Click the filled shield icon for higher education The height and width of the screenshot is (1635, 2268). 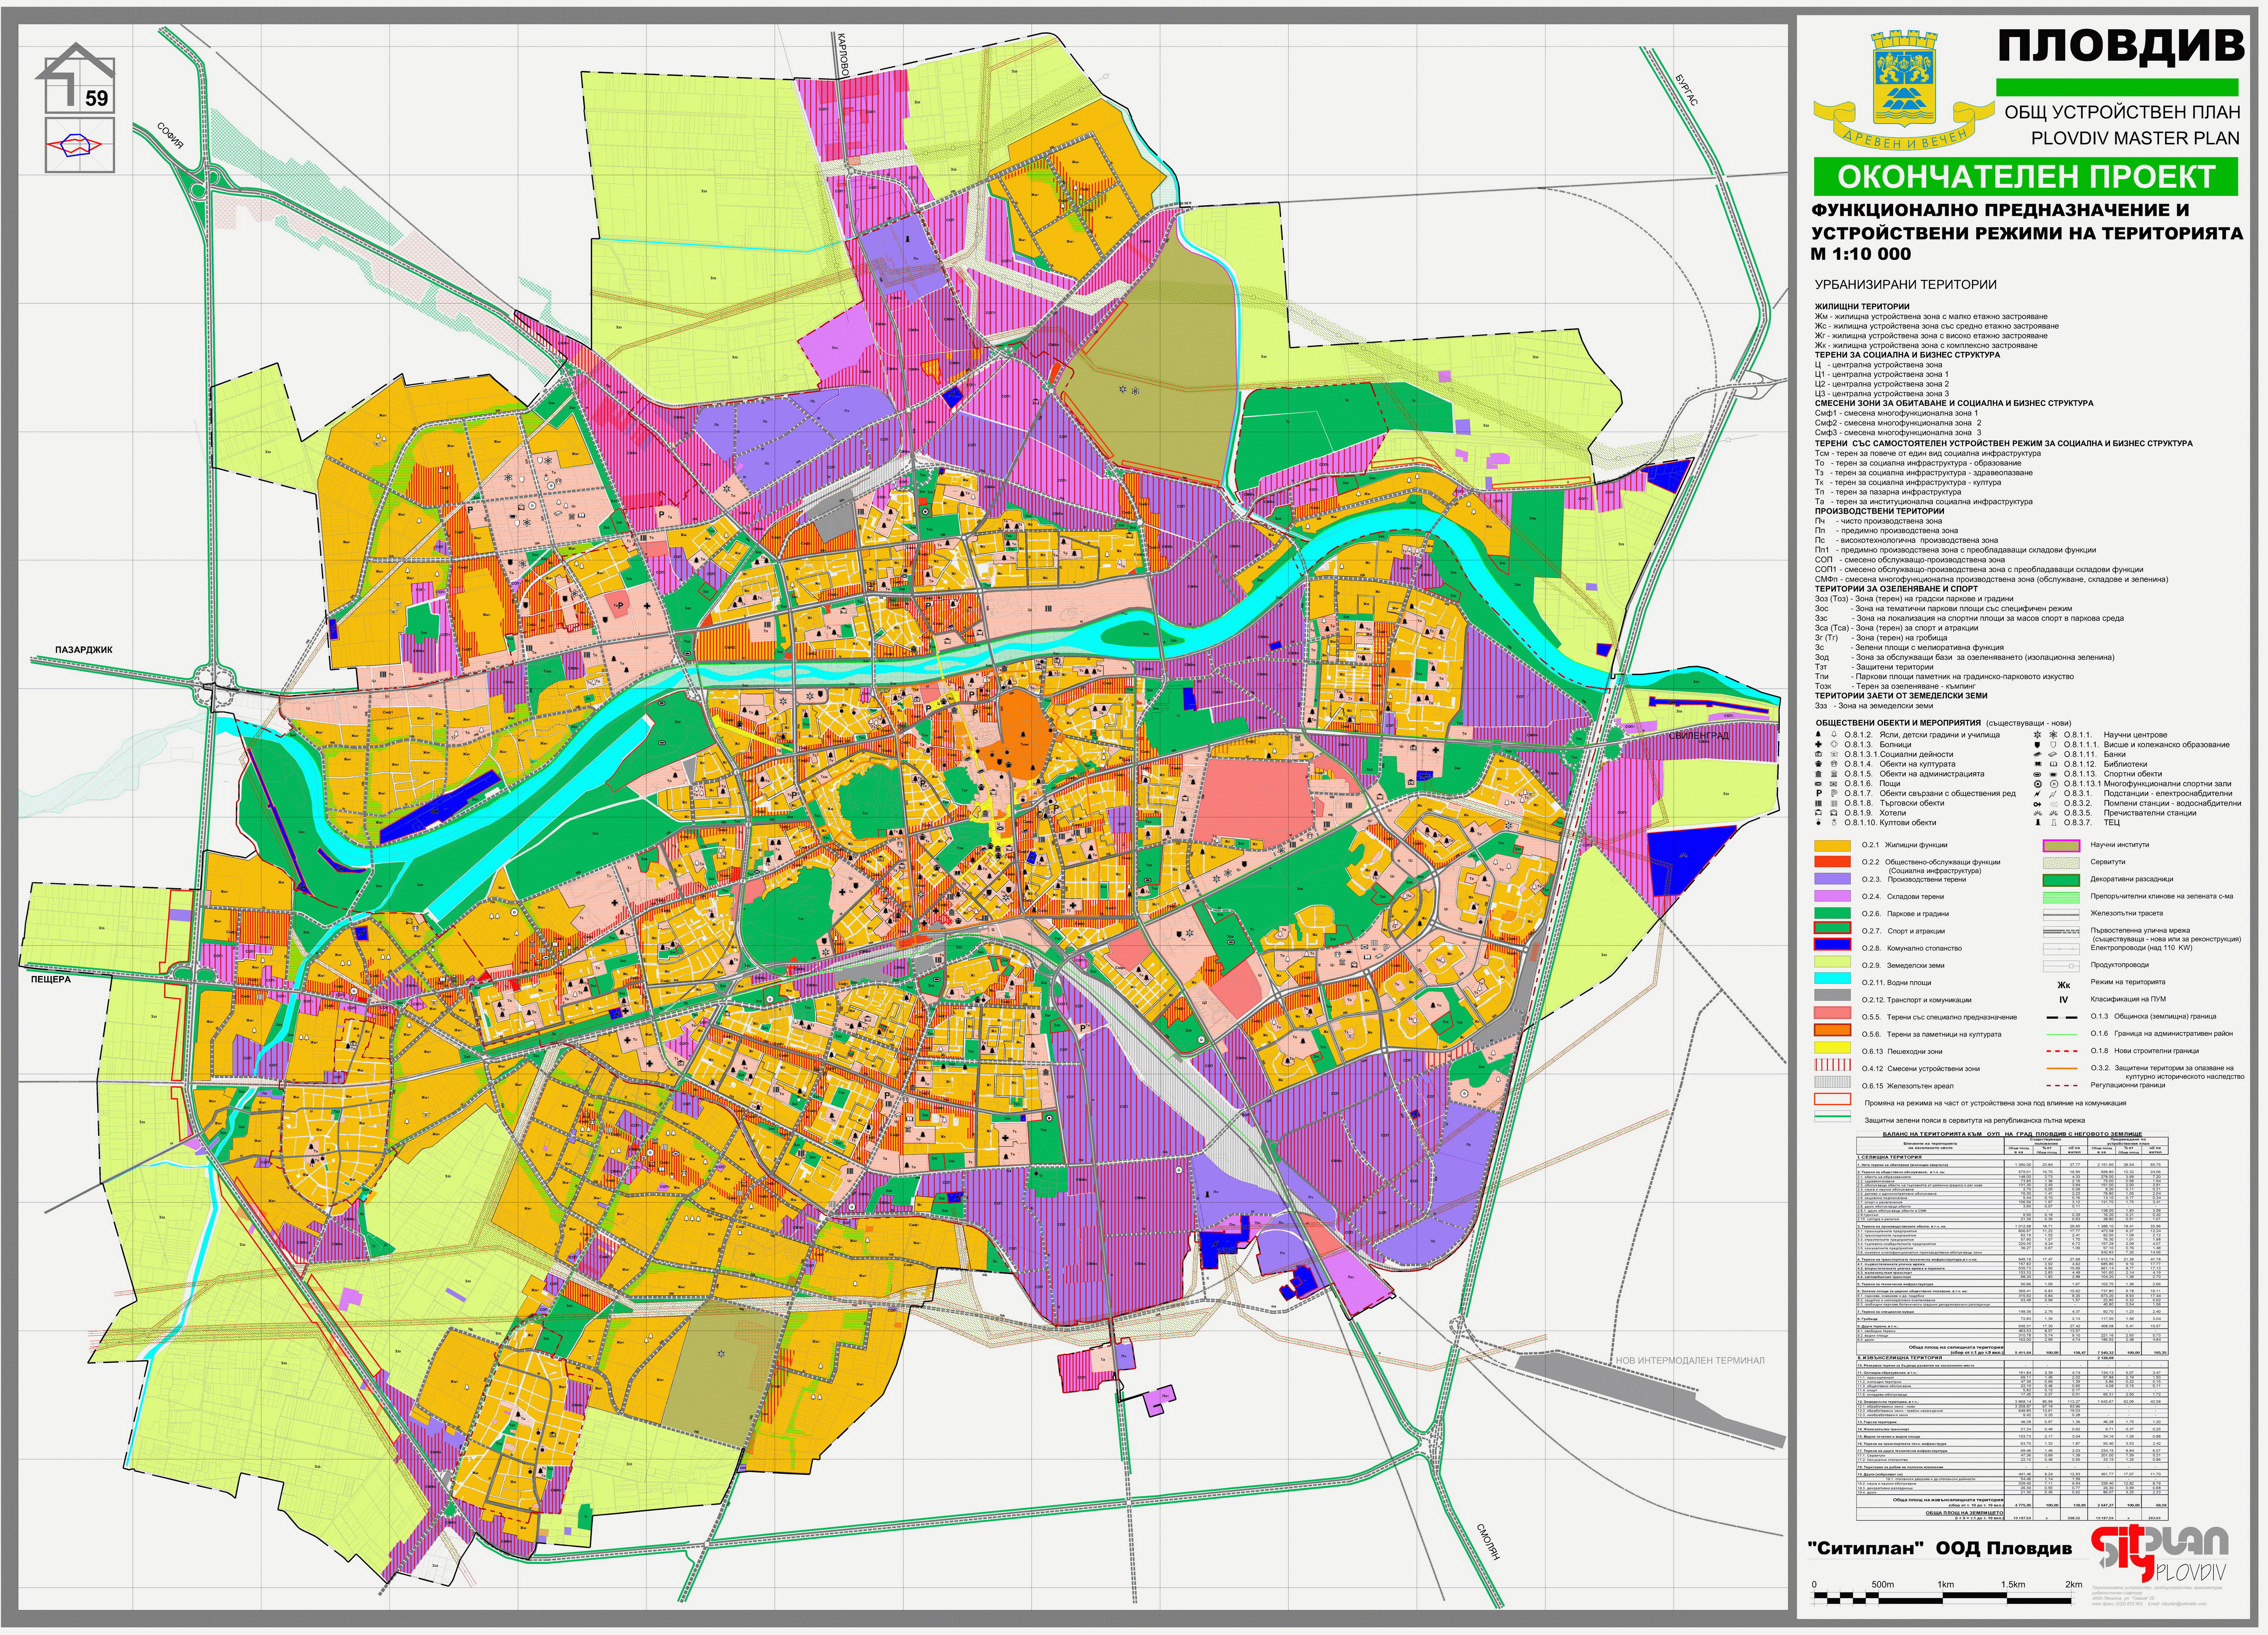click(x=2038, y=745)
